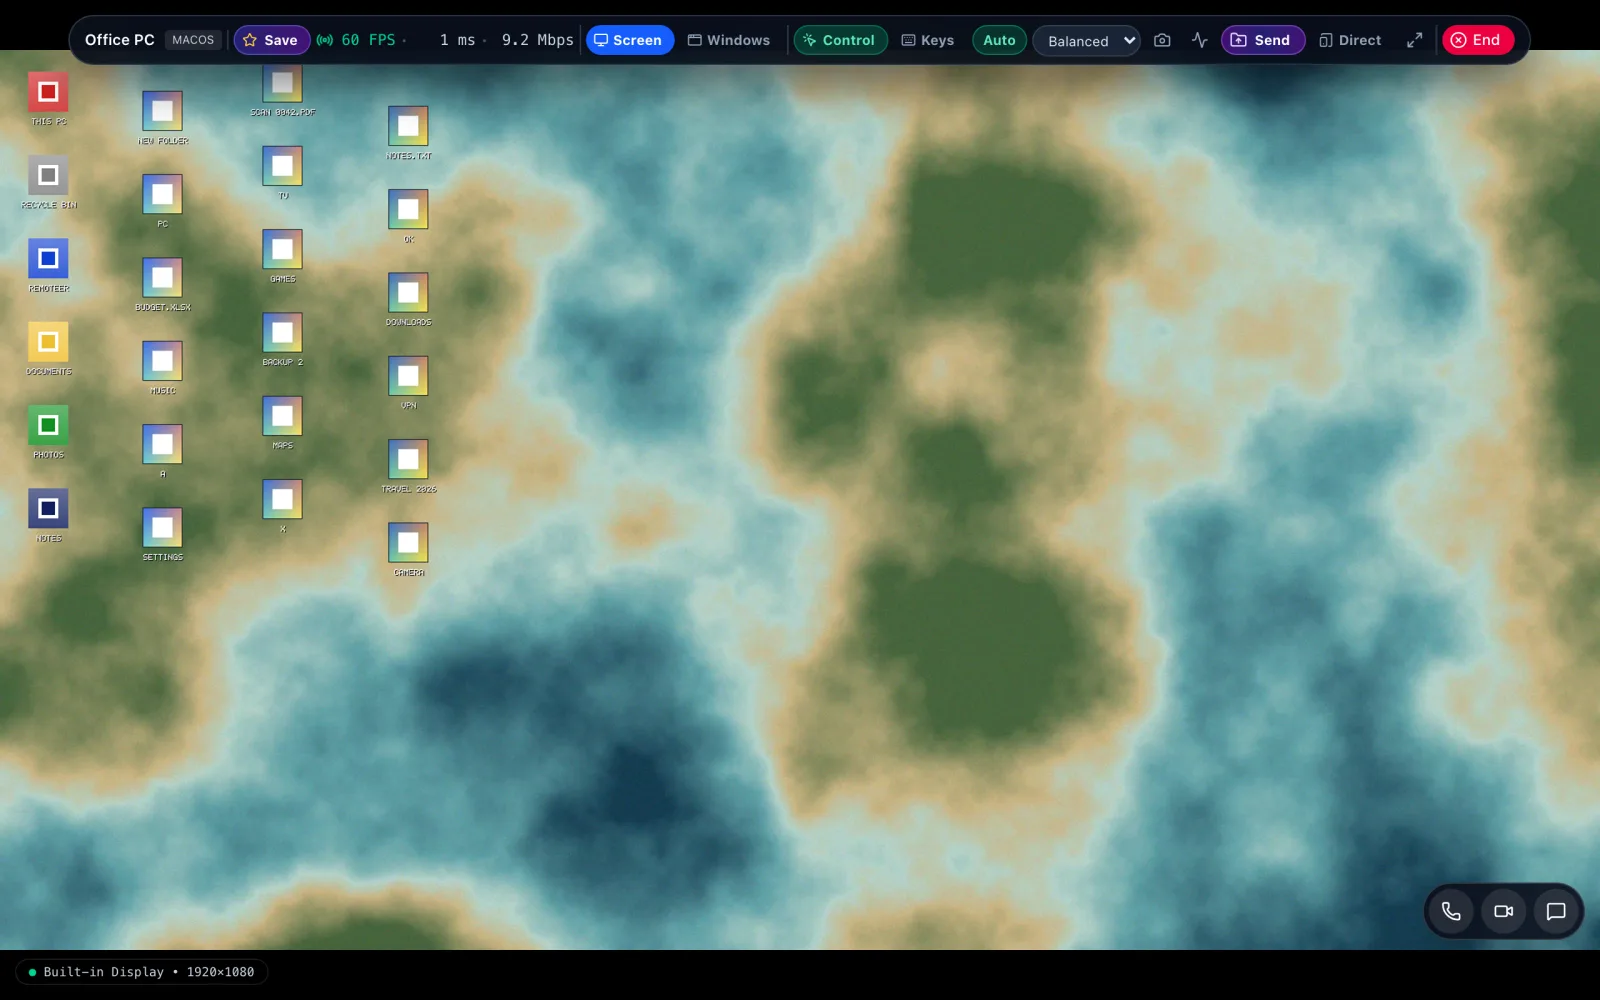The width and height of the screenshot is (1600, 1000).
Task: Select the Recycle Bin desktop icon
Action: click(x=48, y=182)
